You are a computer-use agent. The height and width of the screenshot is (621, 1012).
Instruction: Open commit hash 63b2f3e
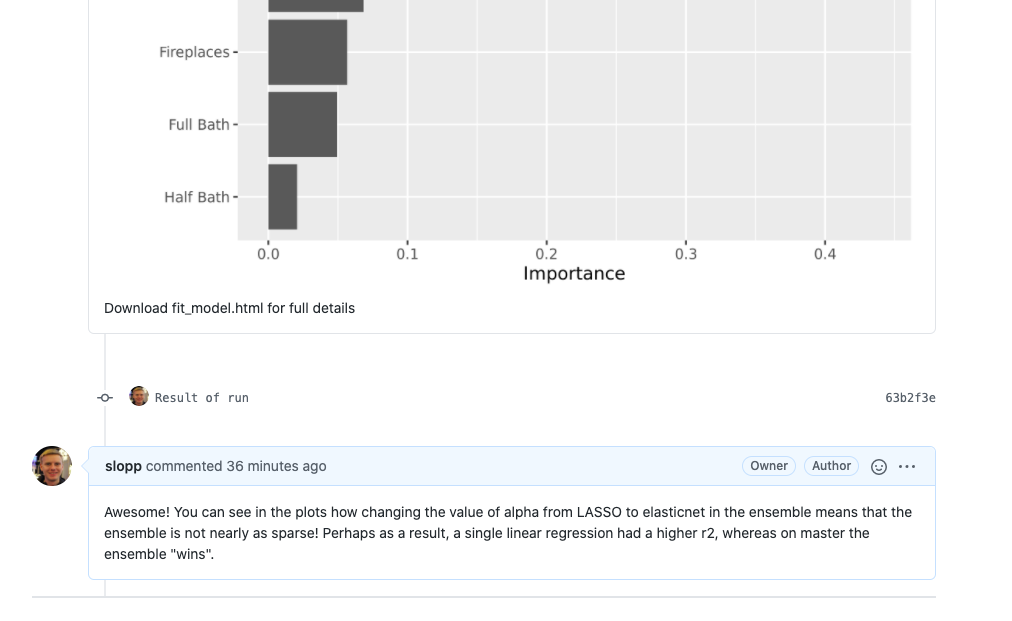coord(910,398)
